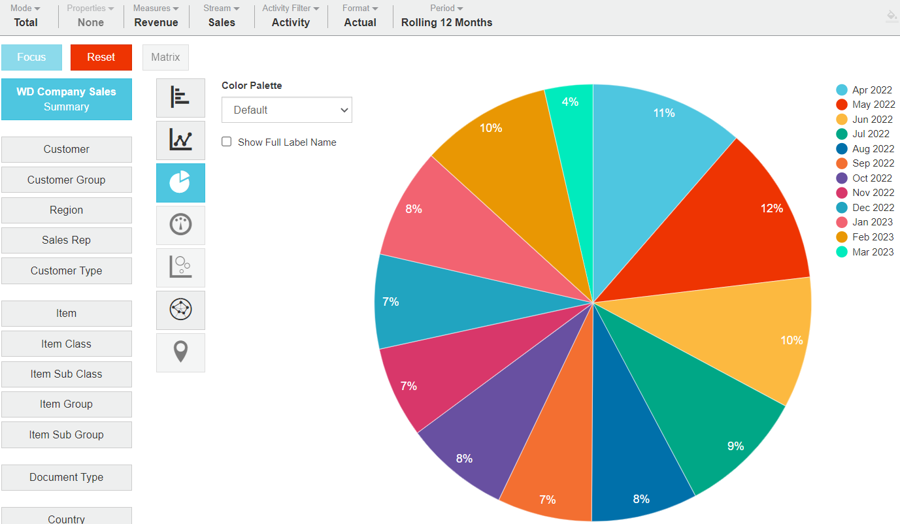
Task: Toggle Apr 2022 legend entry
Action: tap(864, 90)
